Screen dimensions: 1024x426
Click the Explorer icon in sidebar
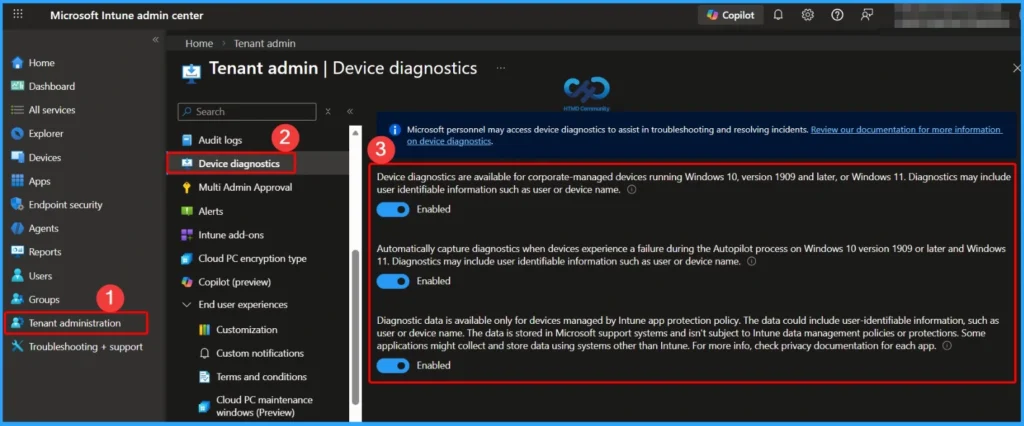(18, 134)
